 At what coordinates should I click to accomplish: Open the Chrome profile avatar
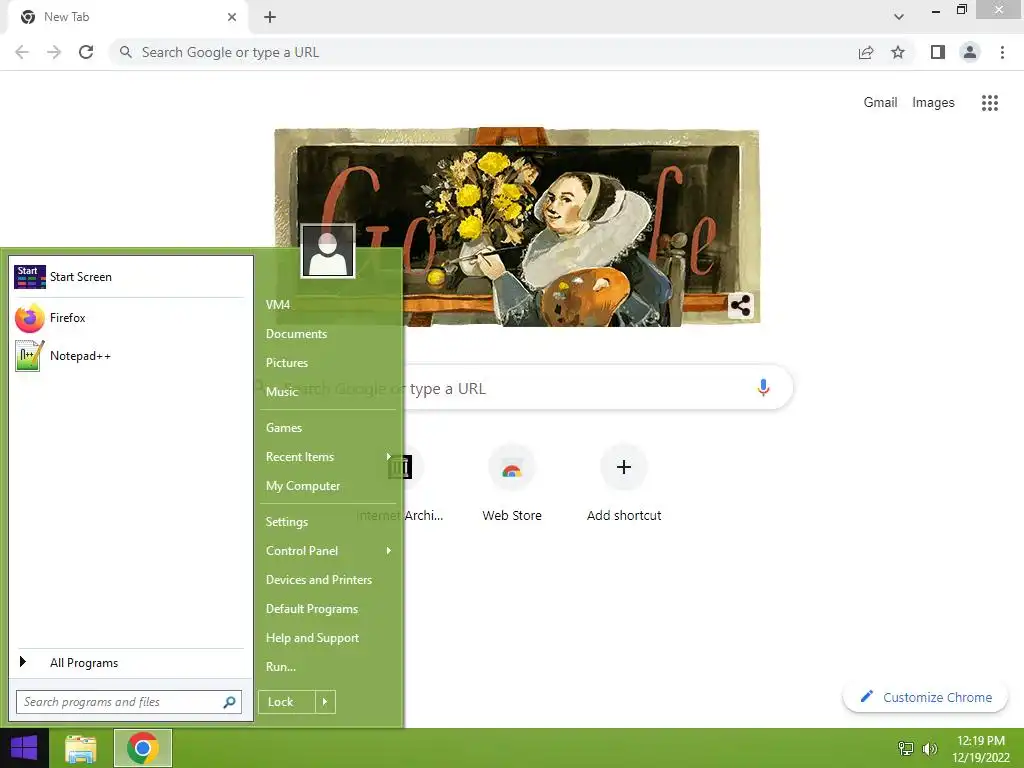point(970,52)
